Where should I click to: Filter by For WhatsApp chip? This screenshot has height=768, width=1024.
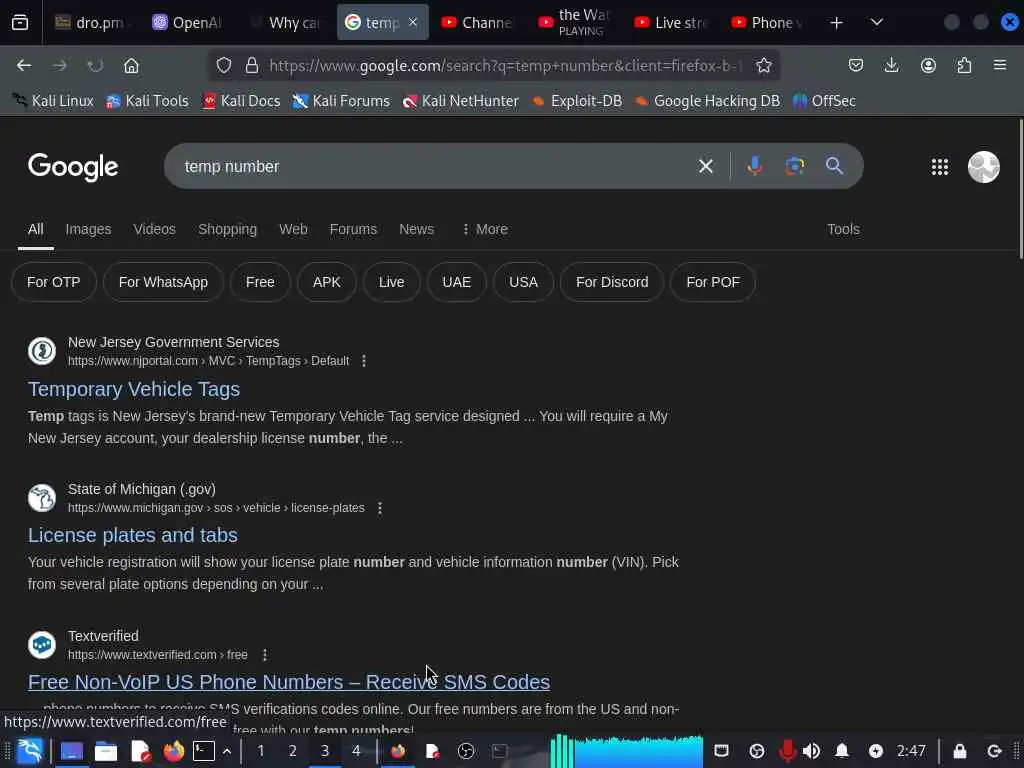point(163,282)
